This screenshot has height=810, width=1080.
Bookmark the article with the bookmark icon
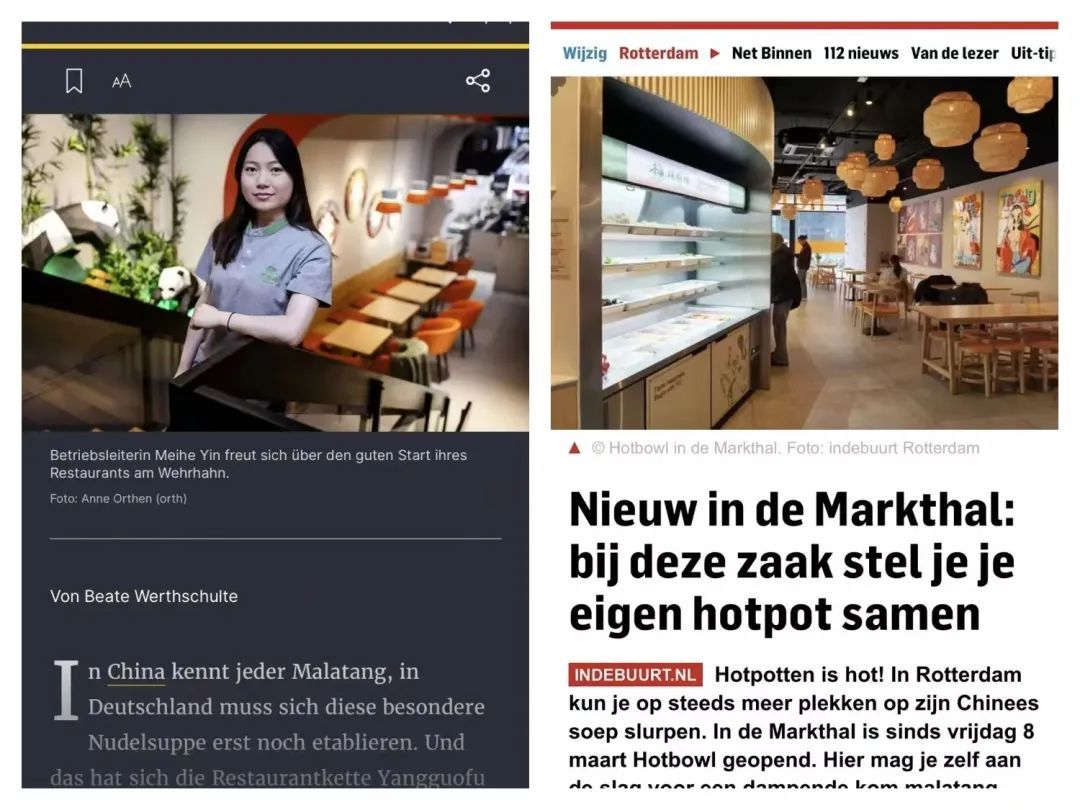[x=74, y=81]
